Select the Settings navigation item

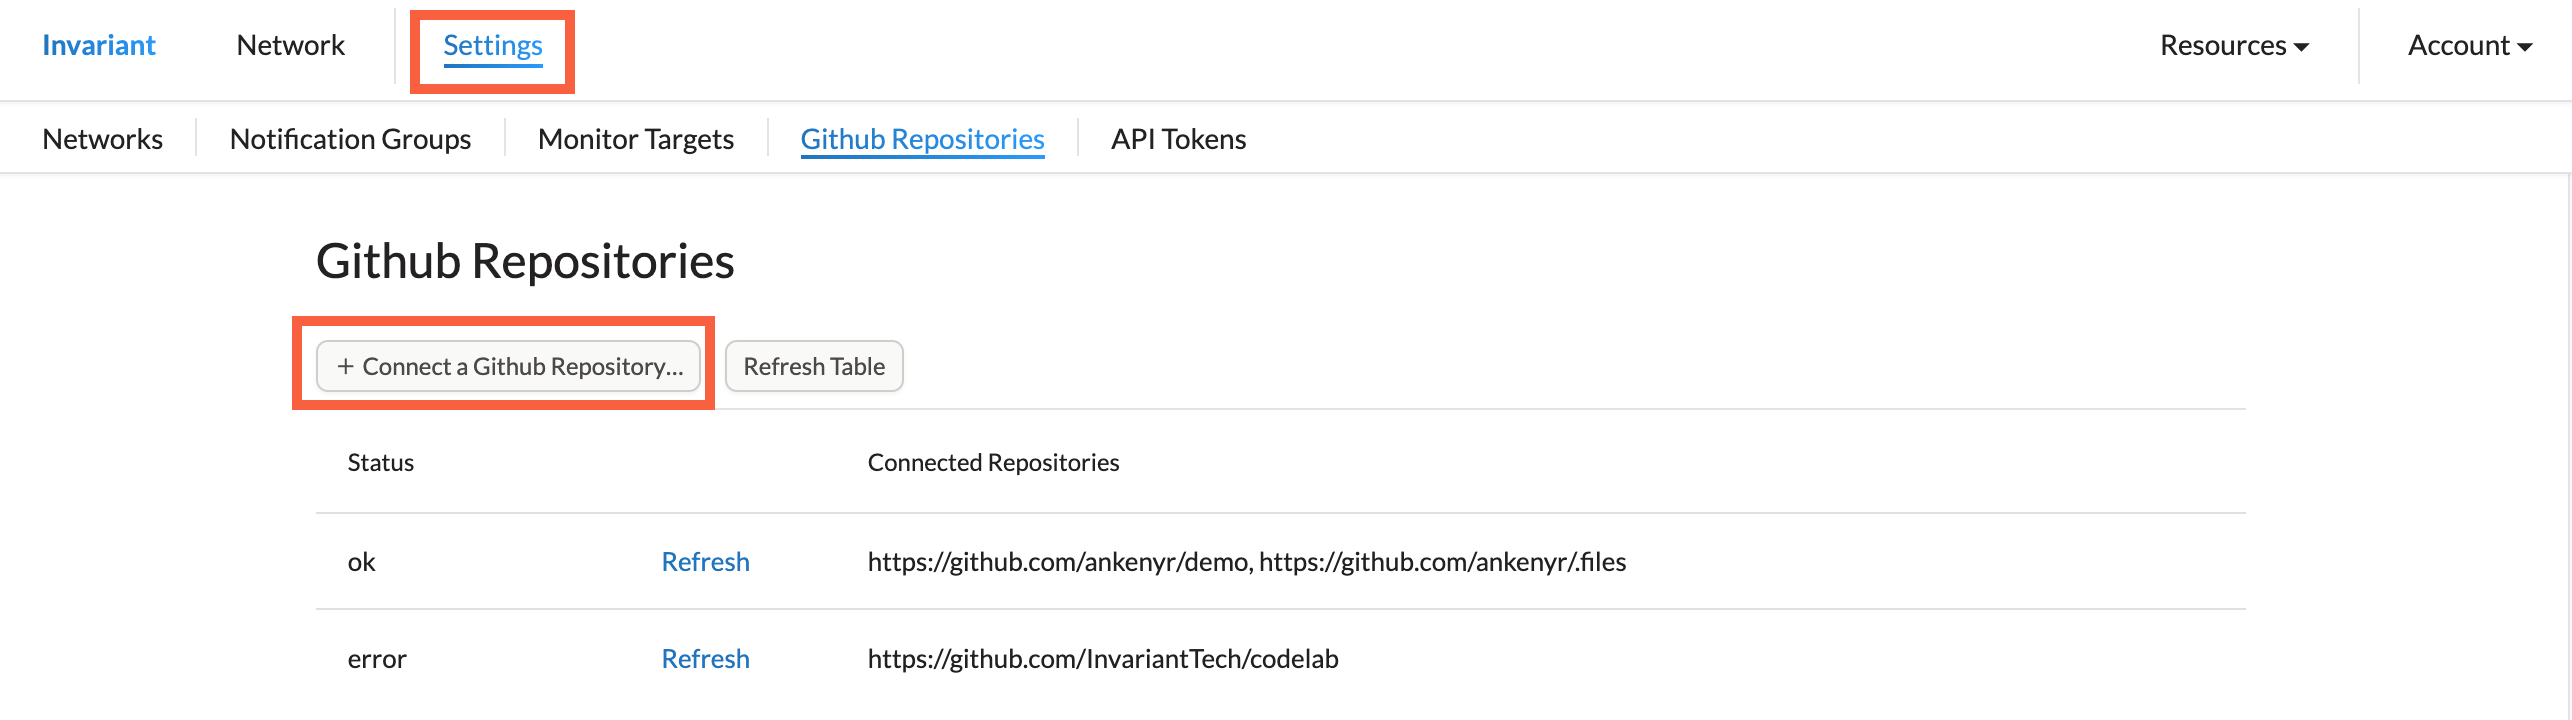pos(493,47)
